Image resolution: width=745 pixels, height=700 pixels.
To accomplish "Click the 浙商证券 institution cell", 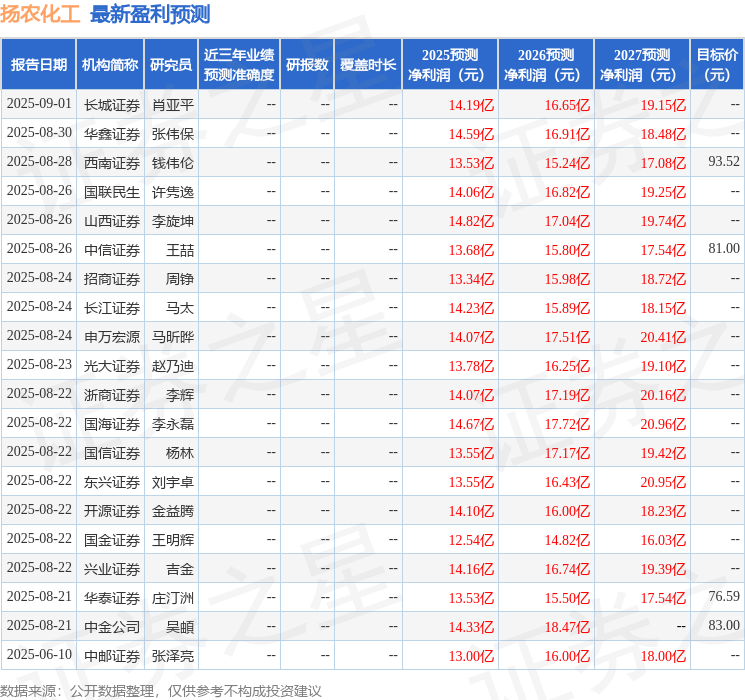I will (x=112, y=395).
